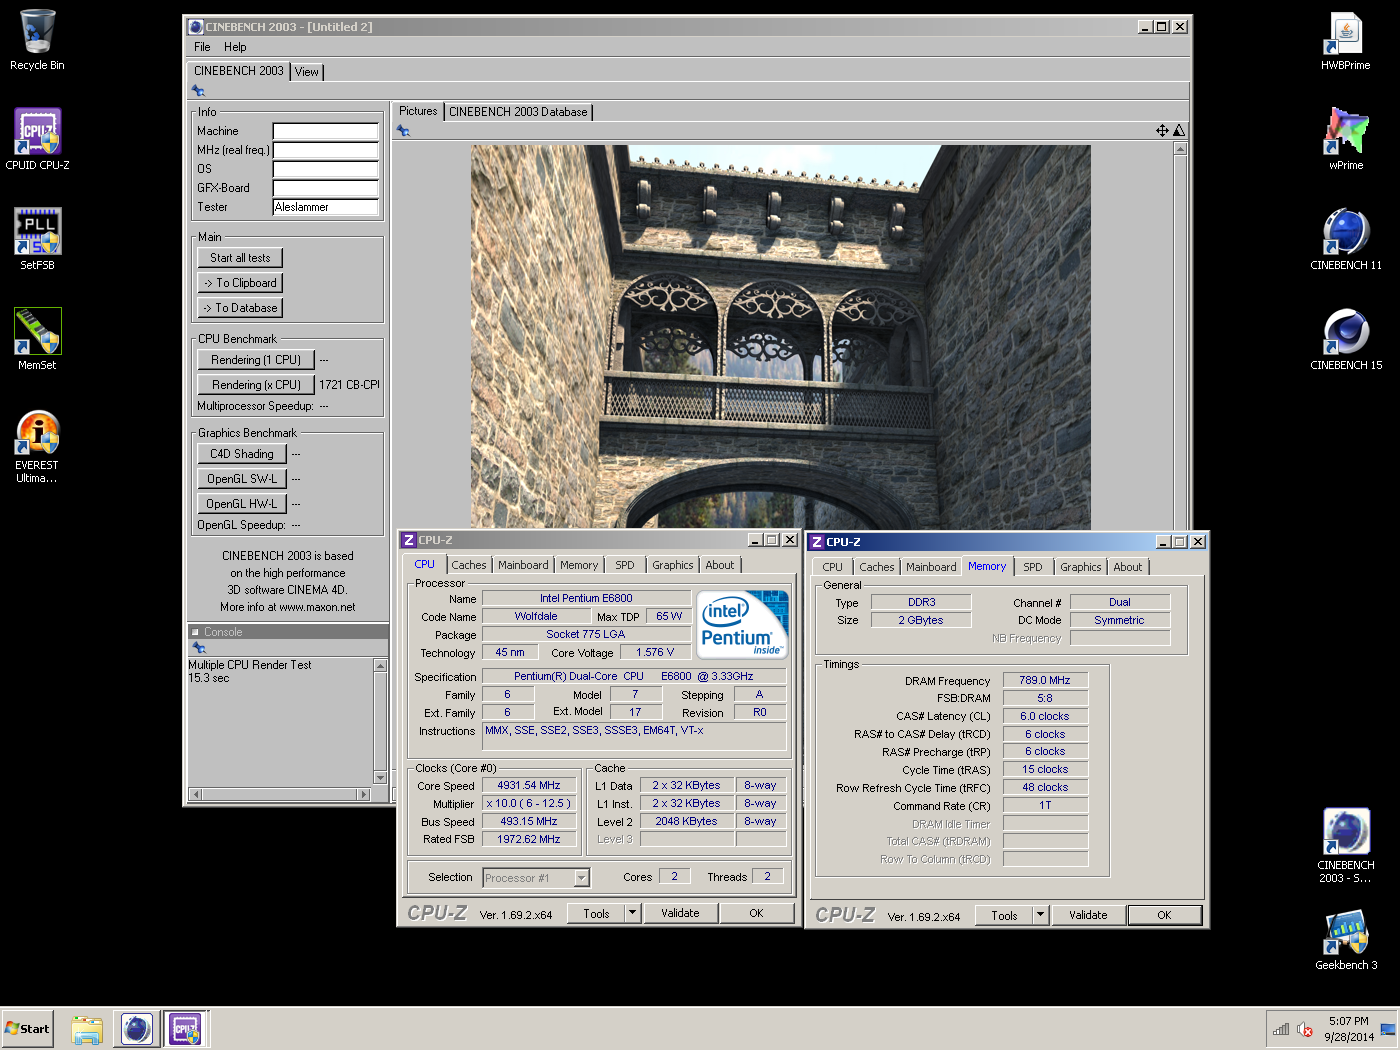Click the To Clipboard button
1400x1050 pixels.
(240, 283)
